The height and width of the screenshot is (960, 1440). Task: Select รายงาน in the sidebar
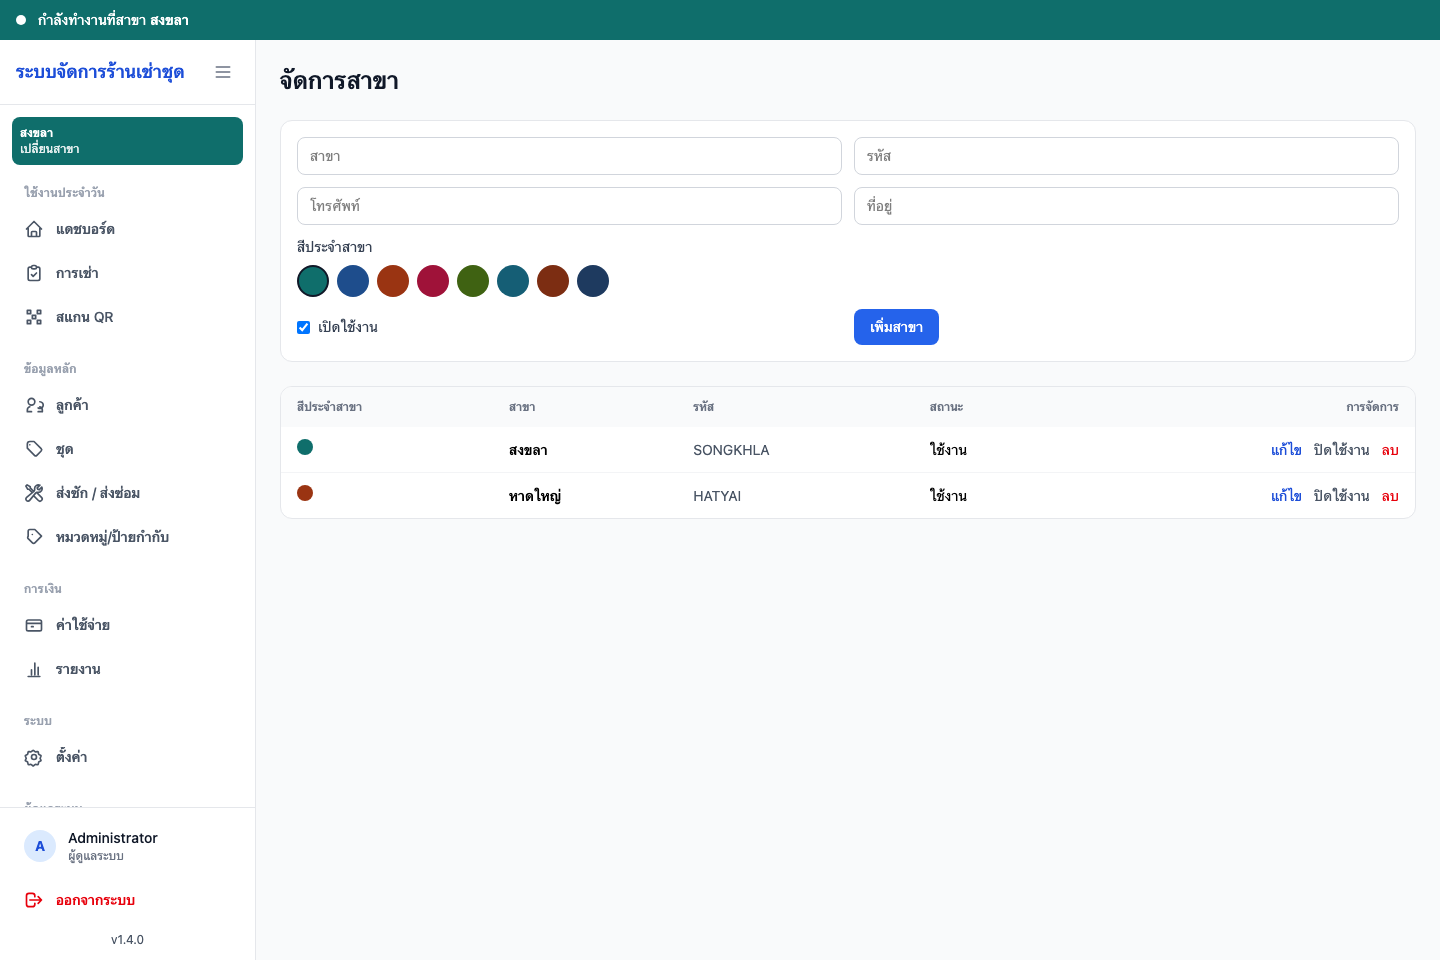(127, 669)
